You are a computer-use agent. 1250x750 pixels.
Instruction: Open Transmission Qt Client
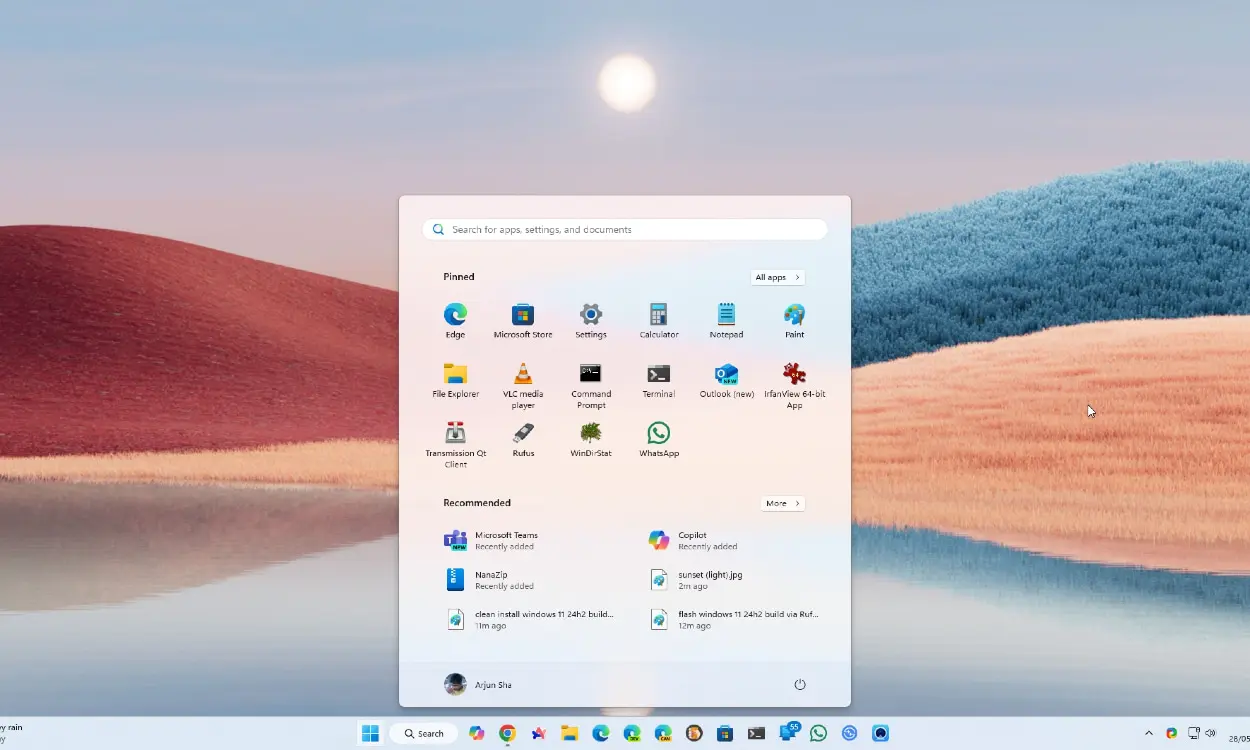[455, 440]
